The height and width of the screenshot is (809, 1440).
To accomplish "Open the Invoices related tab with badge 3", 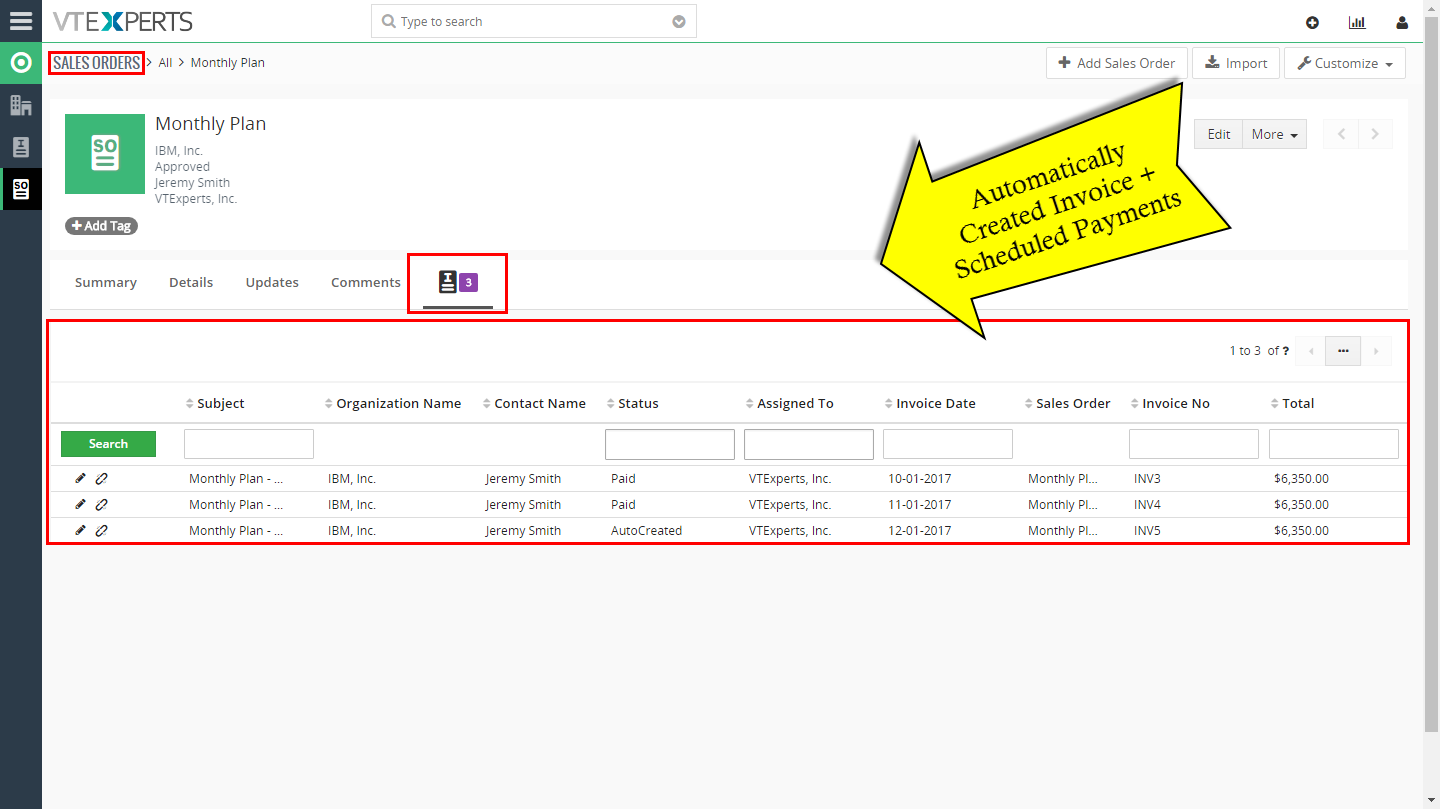I will 458,282.
